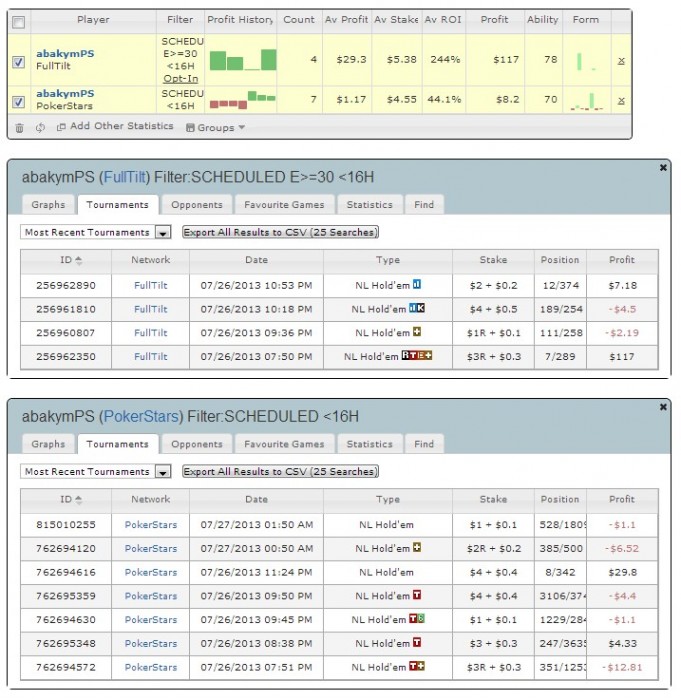
Task: Click Add Other Statistics link
Action: [x=121, y=126]
